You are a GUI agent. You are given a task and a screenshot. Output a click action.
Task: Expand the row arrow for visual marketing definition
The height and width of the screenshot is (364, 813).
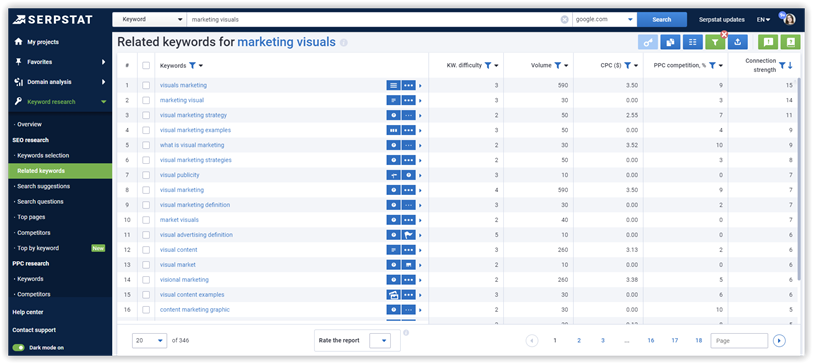pos(420,205)
